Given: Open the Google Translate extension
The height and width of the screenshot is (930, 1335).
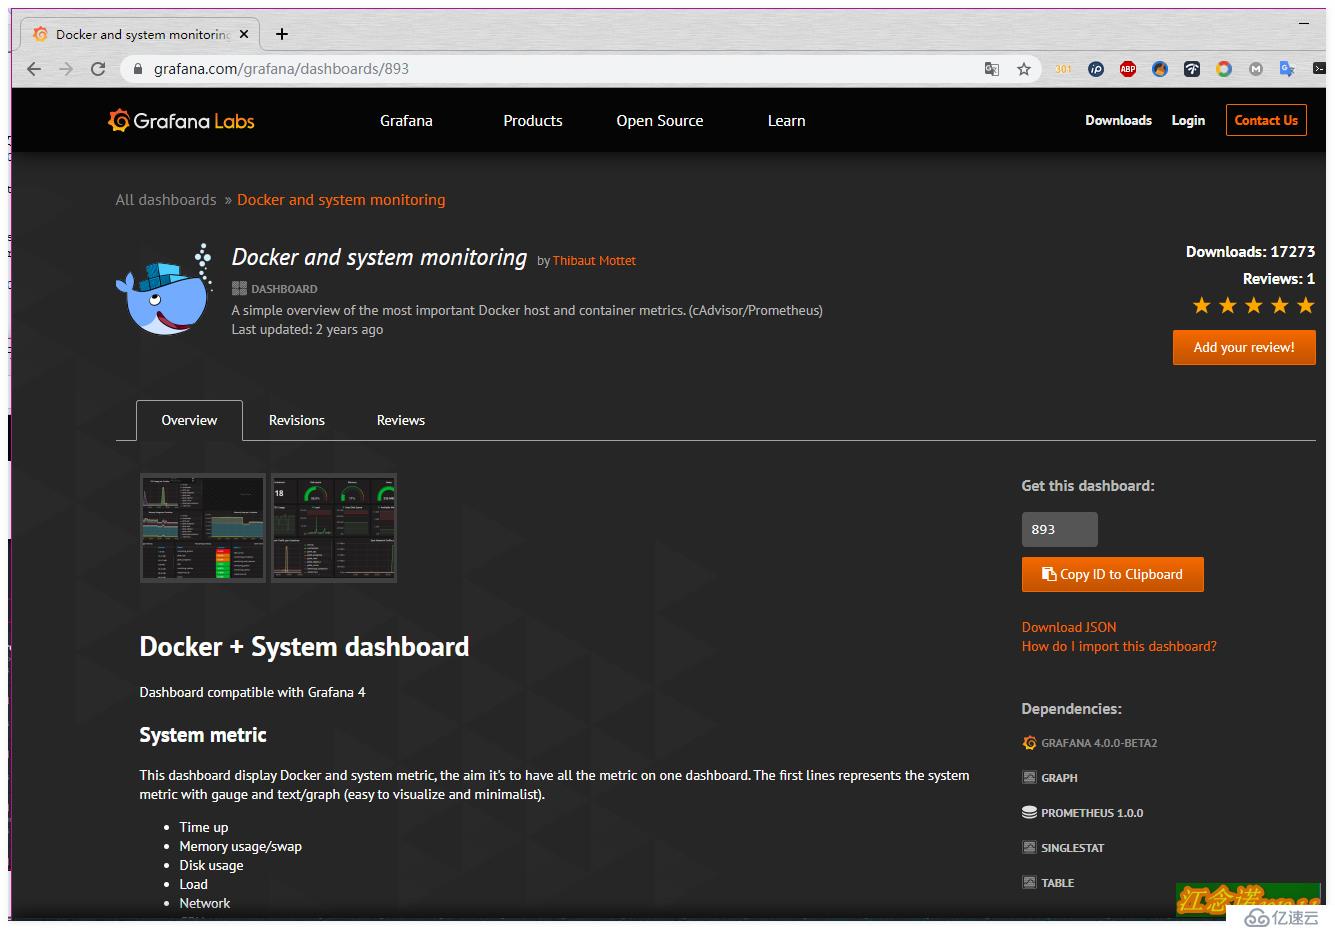Looking at the screenshot, I should [1288, 69].
